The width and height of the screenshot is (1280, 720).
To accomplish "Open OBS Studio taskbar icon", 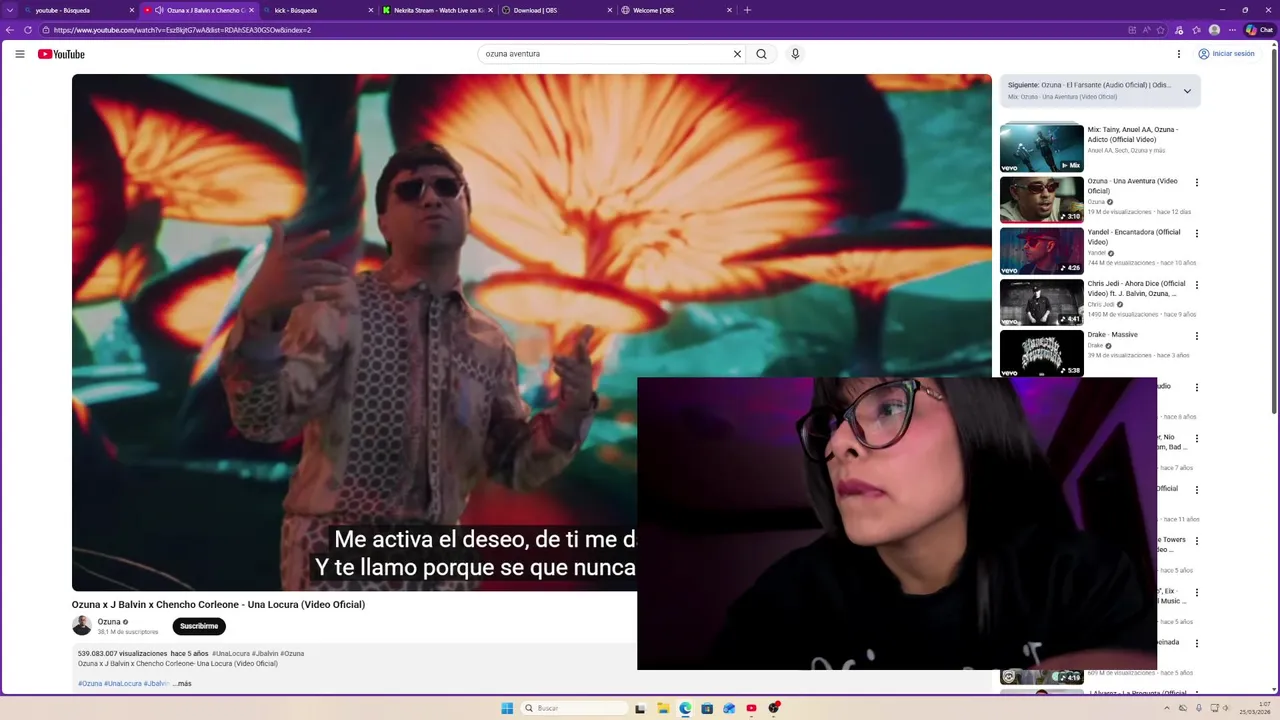I will 774,708.
